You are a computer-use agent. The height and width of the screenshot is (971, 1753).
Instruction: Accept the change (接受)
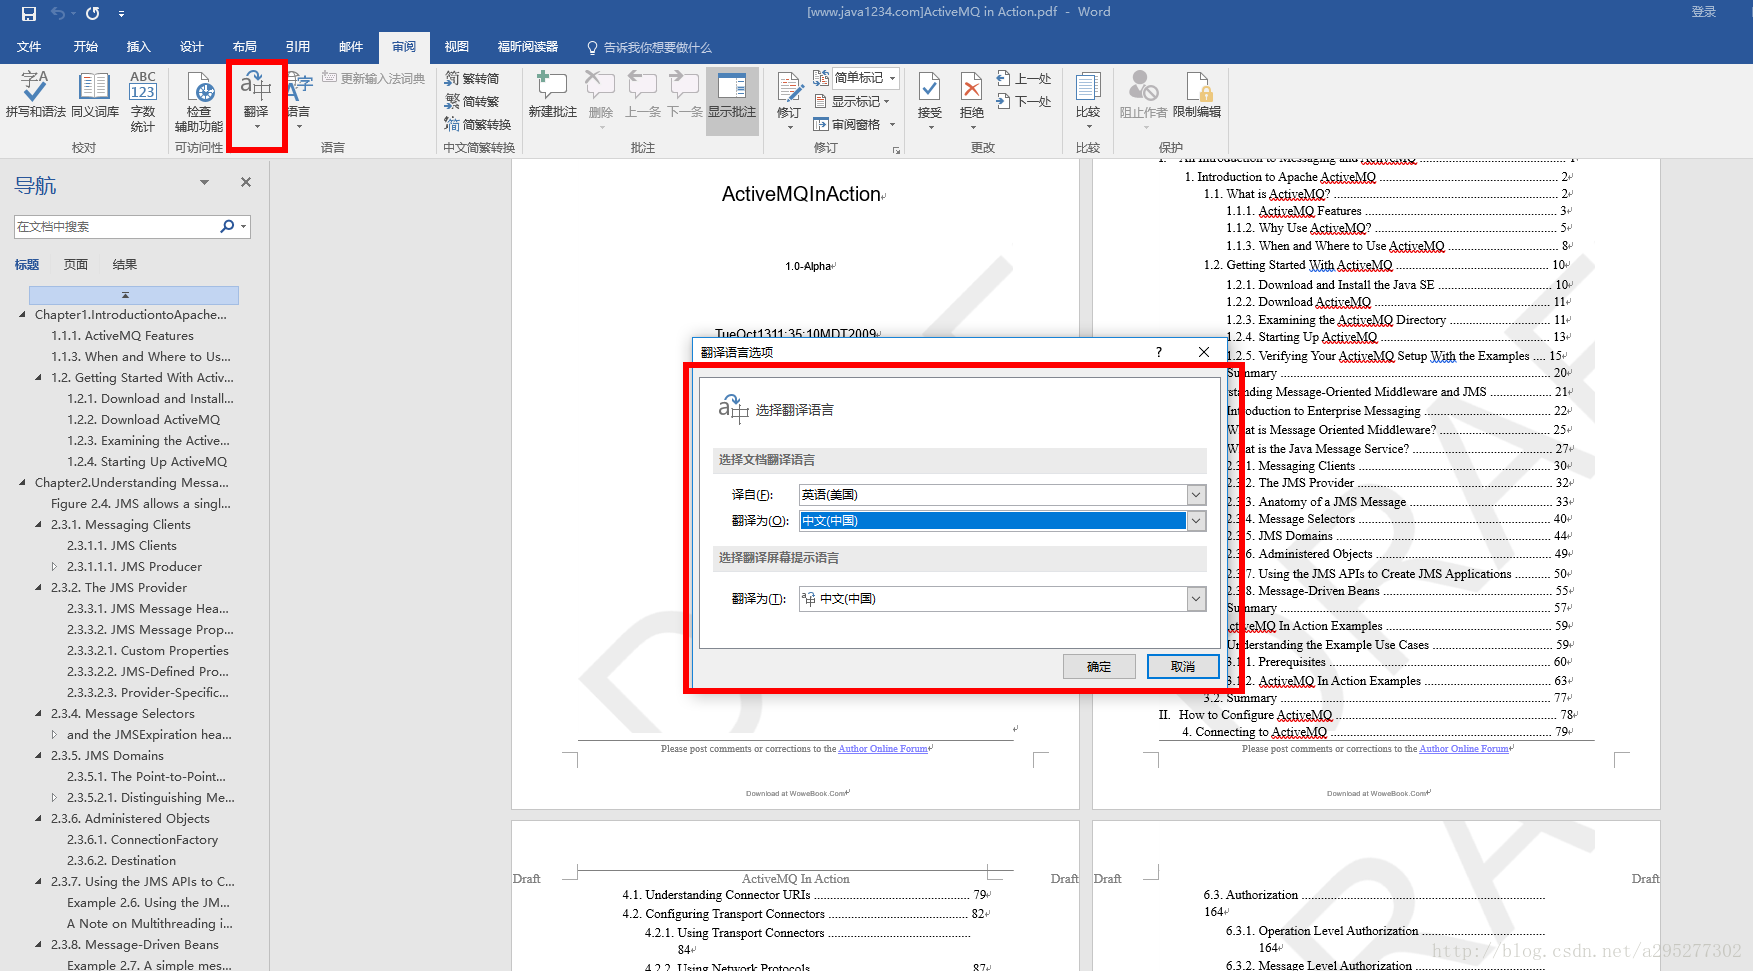click(x=930, y=101)
